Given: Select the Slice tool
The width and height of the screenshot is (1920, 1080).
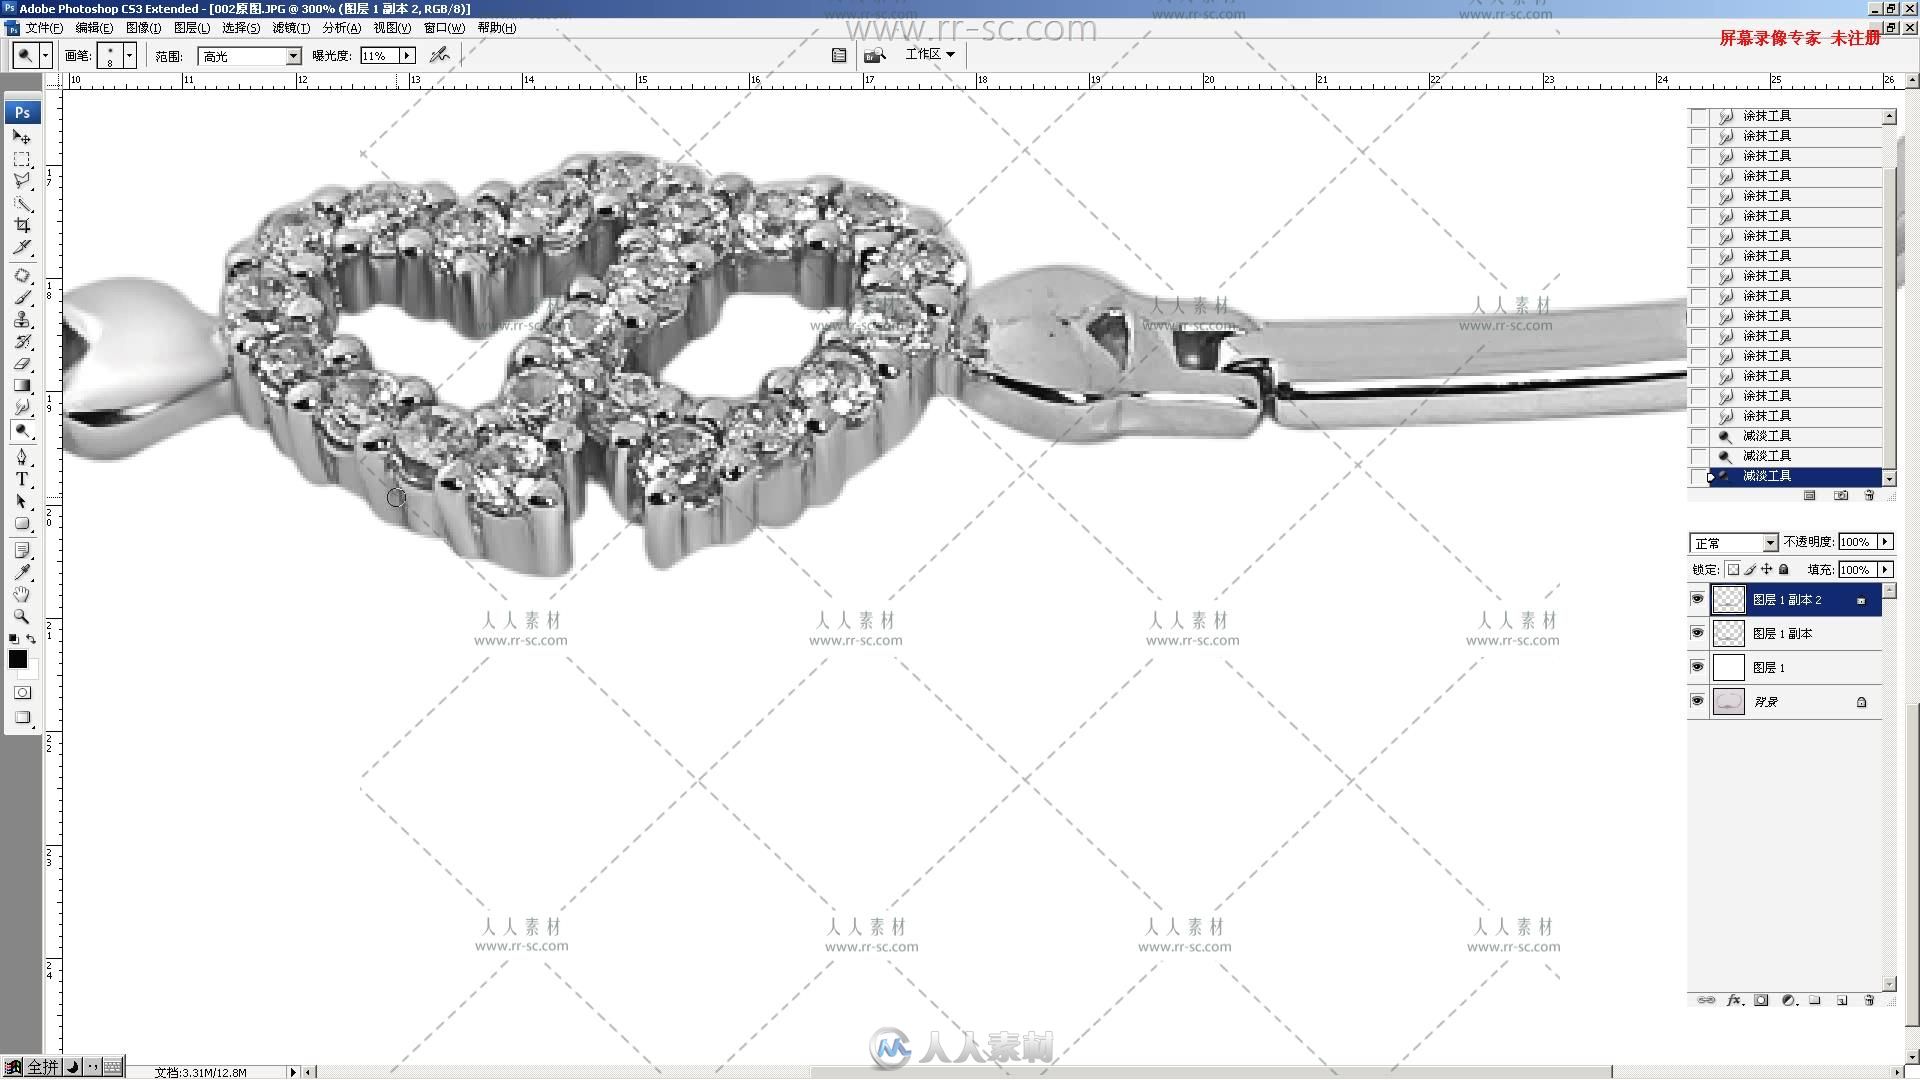Looking at the screenshot, I should click(22, 247).
